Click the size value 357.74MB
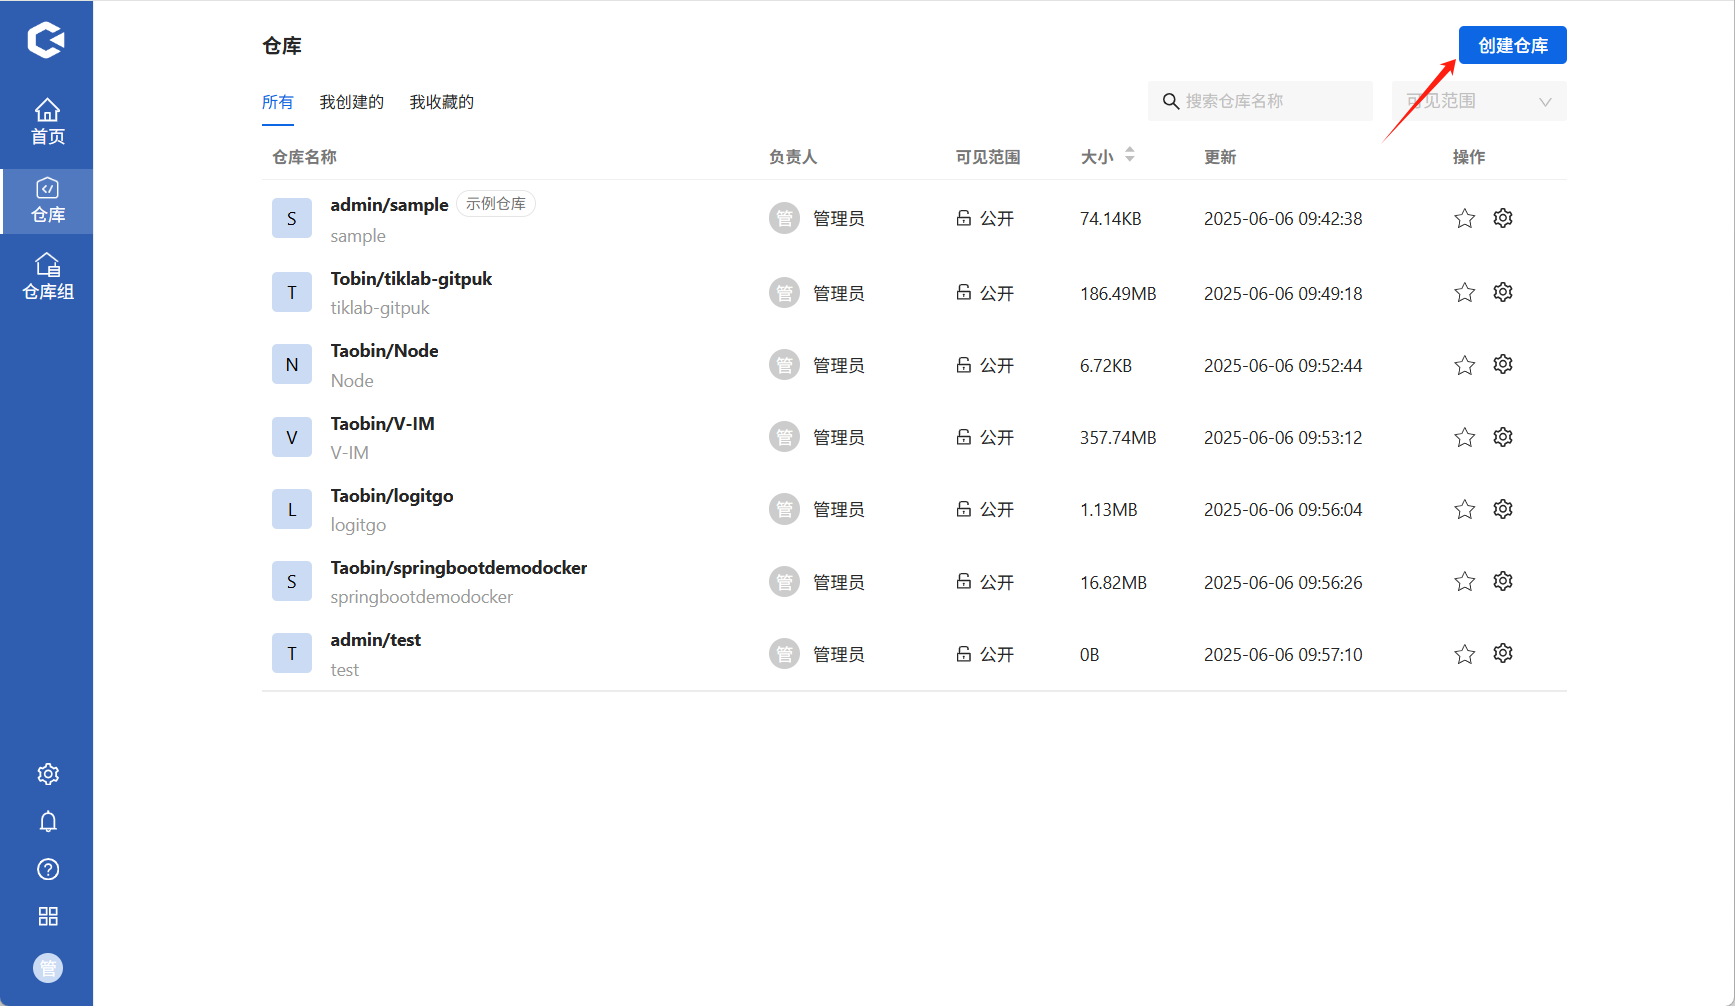 pos(1118,437)
